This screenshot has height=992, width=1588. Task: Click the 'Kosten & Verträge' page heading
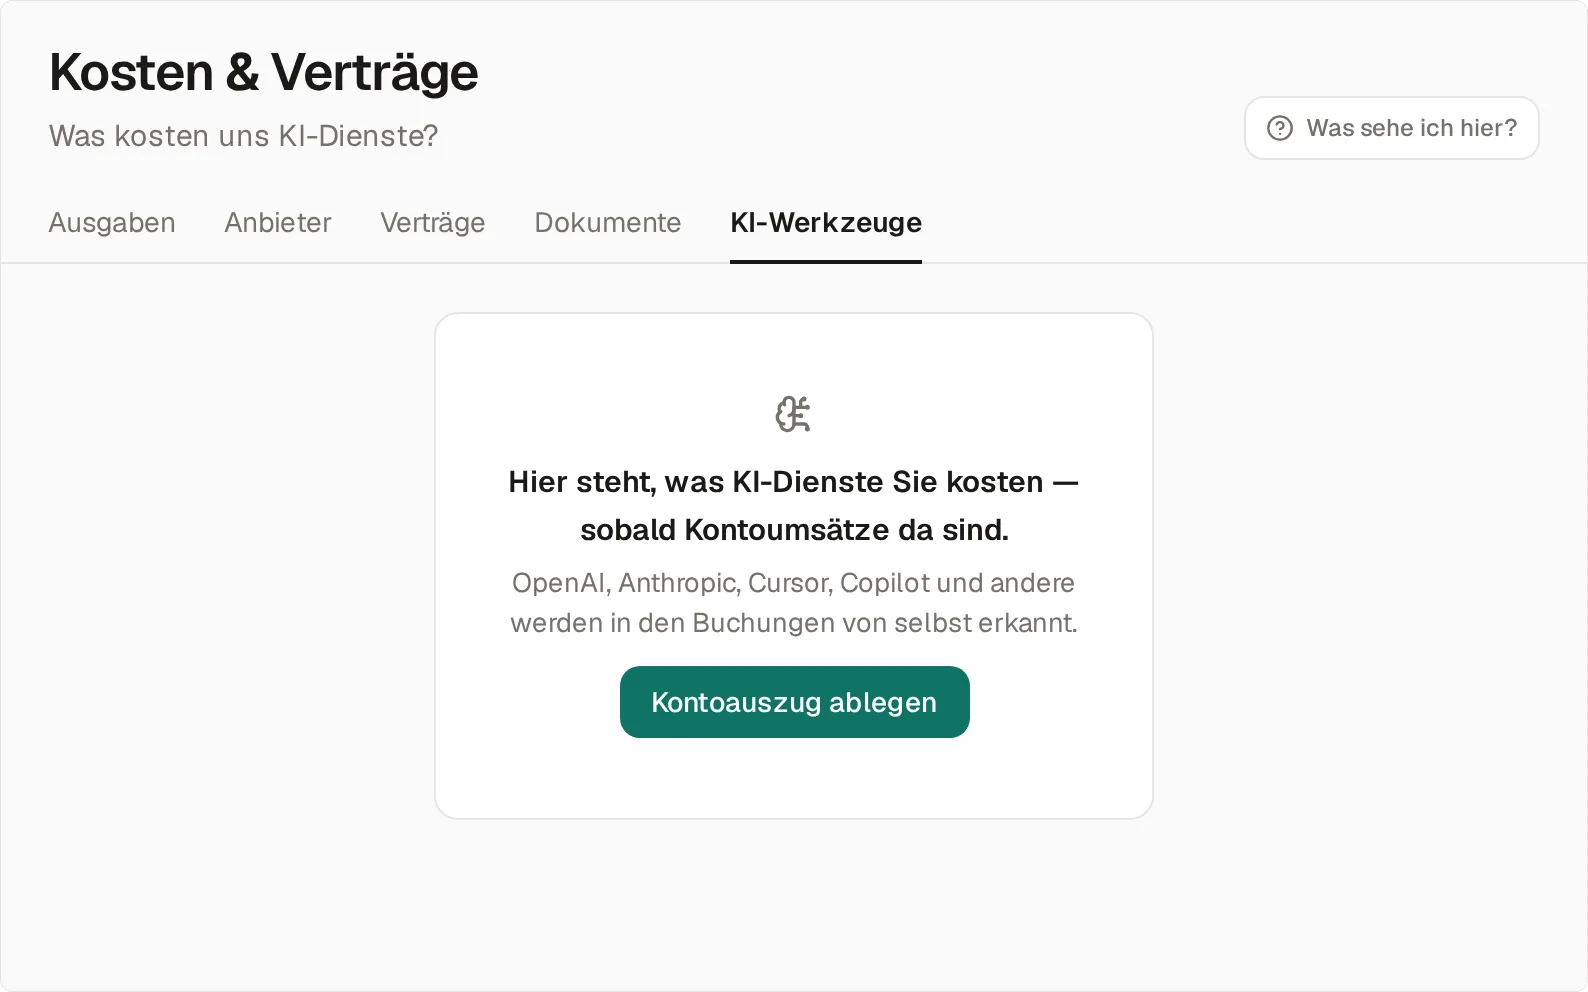264,72
